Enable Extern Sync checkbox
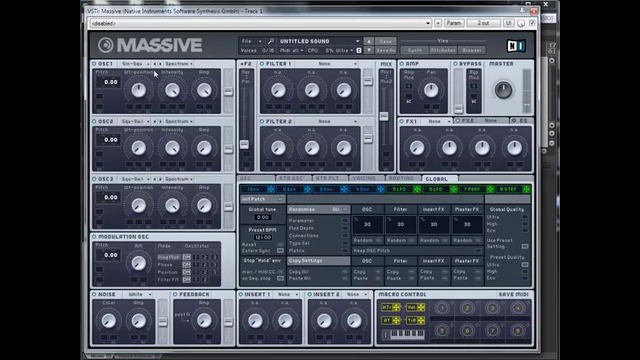This screenshot has height=360, width=640. tap(280, 251)
